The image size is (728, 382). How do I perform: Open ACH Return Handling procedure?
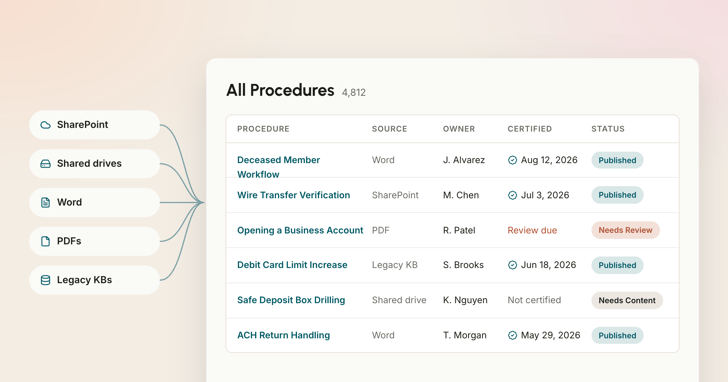[283, 335]
